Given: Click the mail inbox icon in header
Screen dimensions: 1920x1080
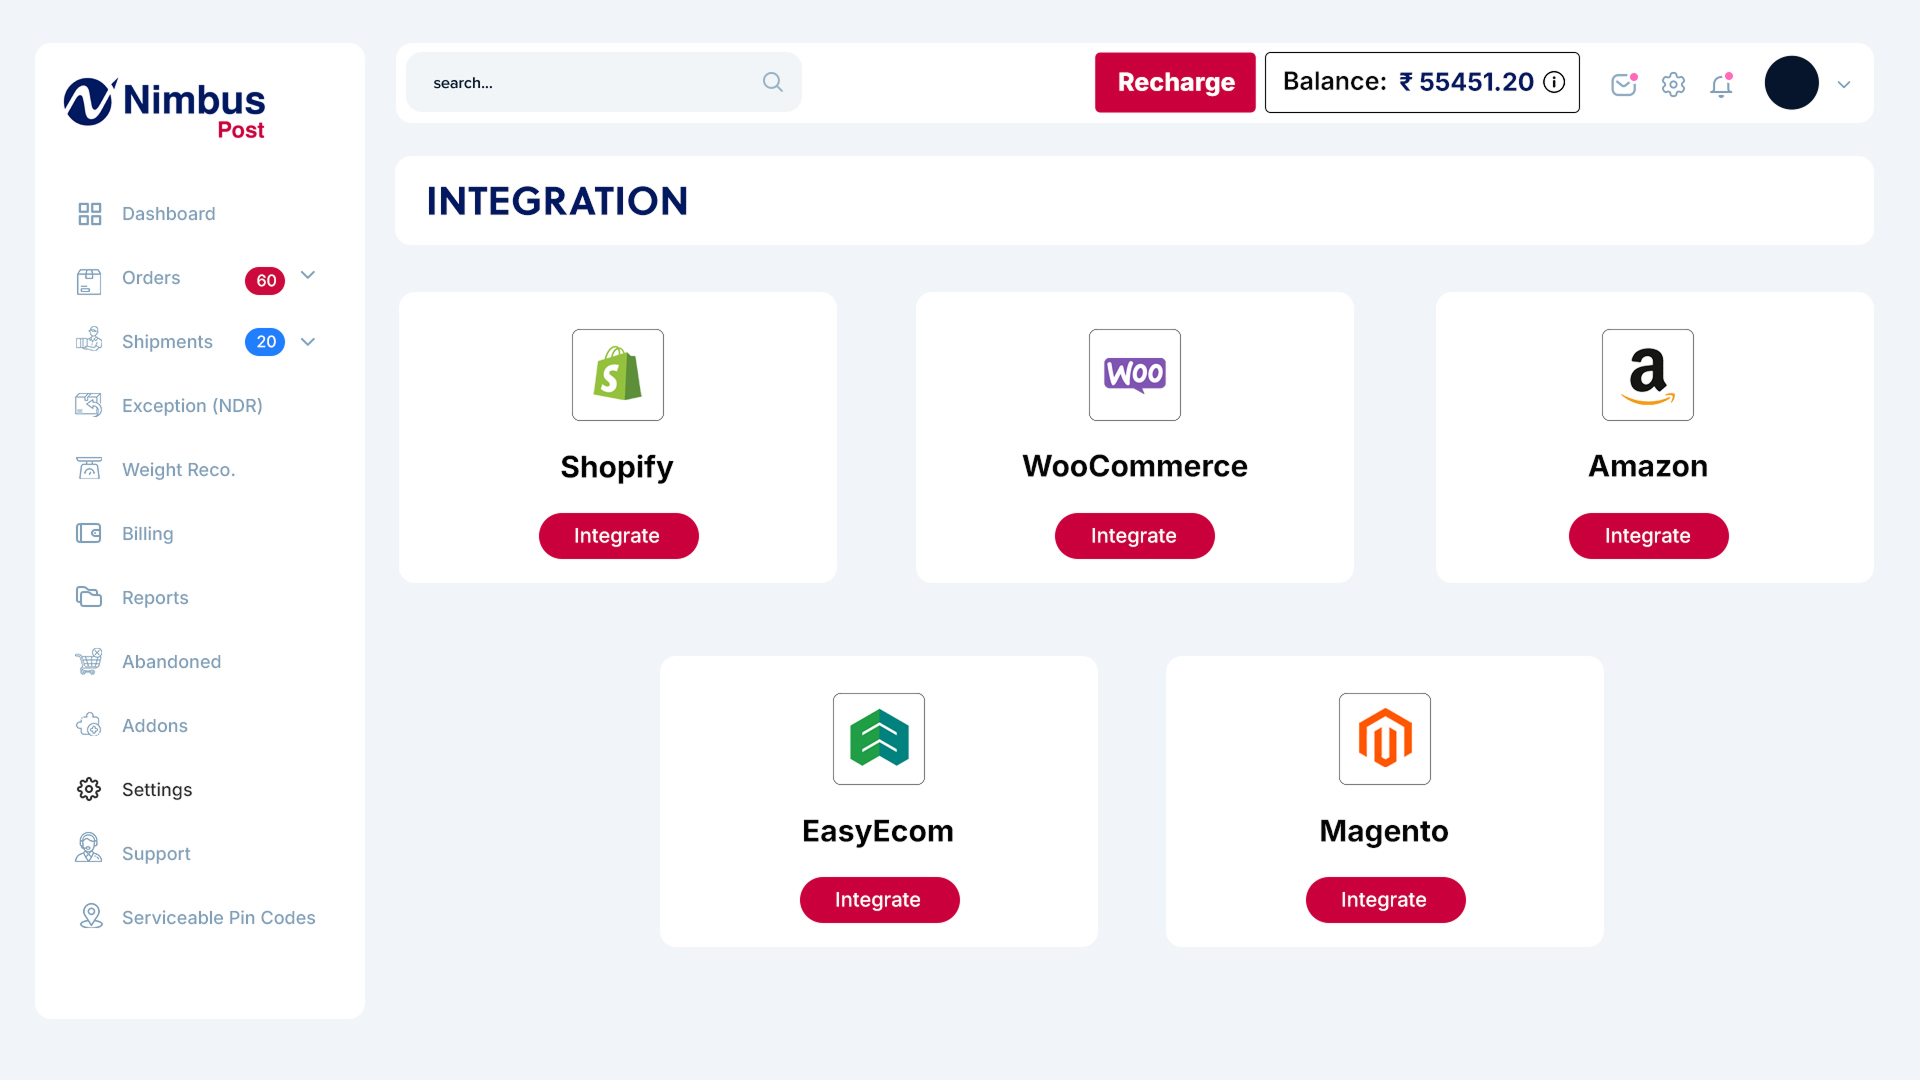Looking at the screenshot, I should [x=1623, y=85].
